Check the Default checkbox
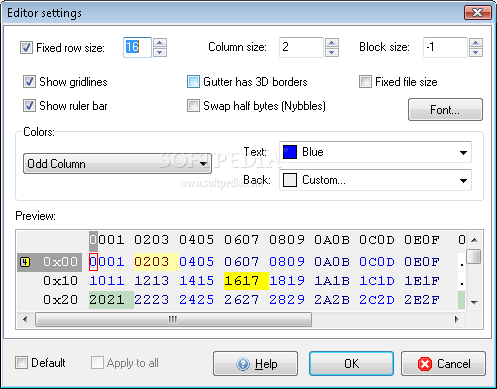The image size is (497, 389). click(21, 363)
